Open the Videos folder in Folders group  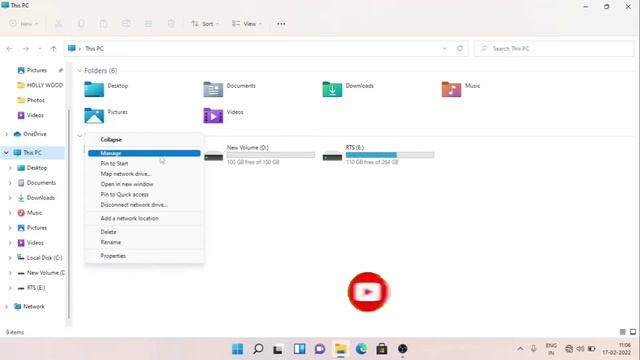click(x=224, y=115)
